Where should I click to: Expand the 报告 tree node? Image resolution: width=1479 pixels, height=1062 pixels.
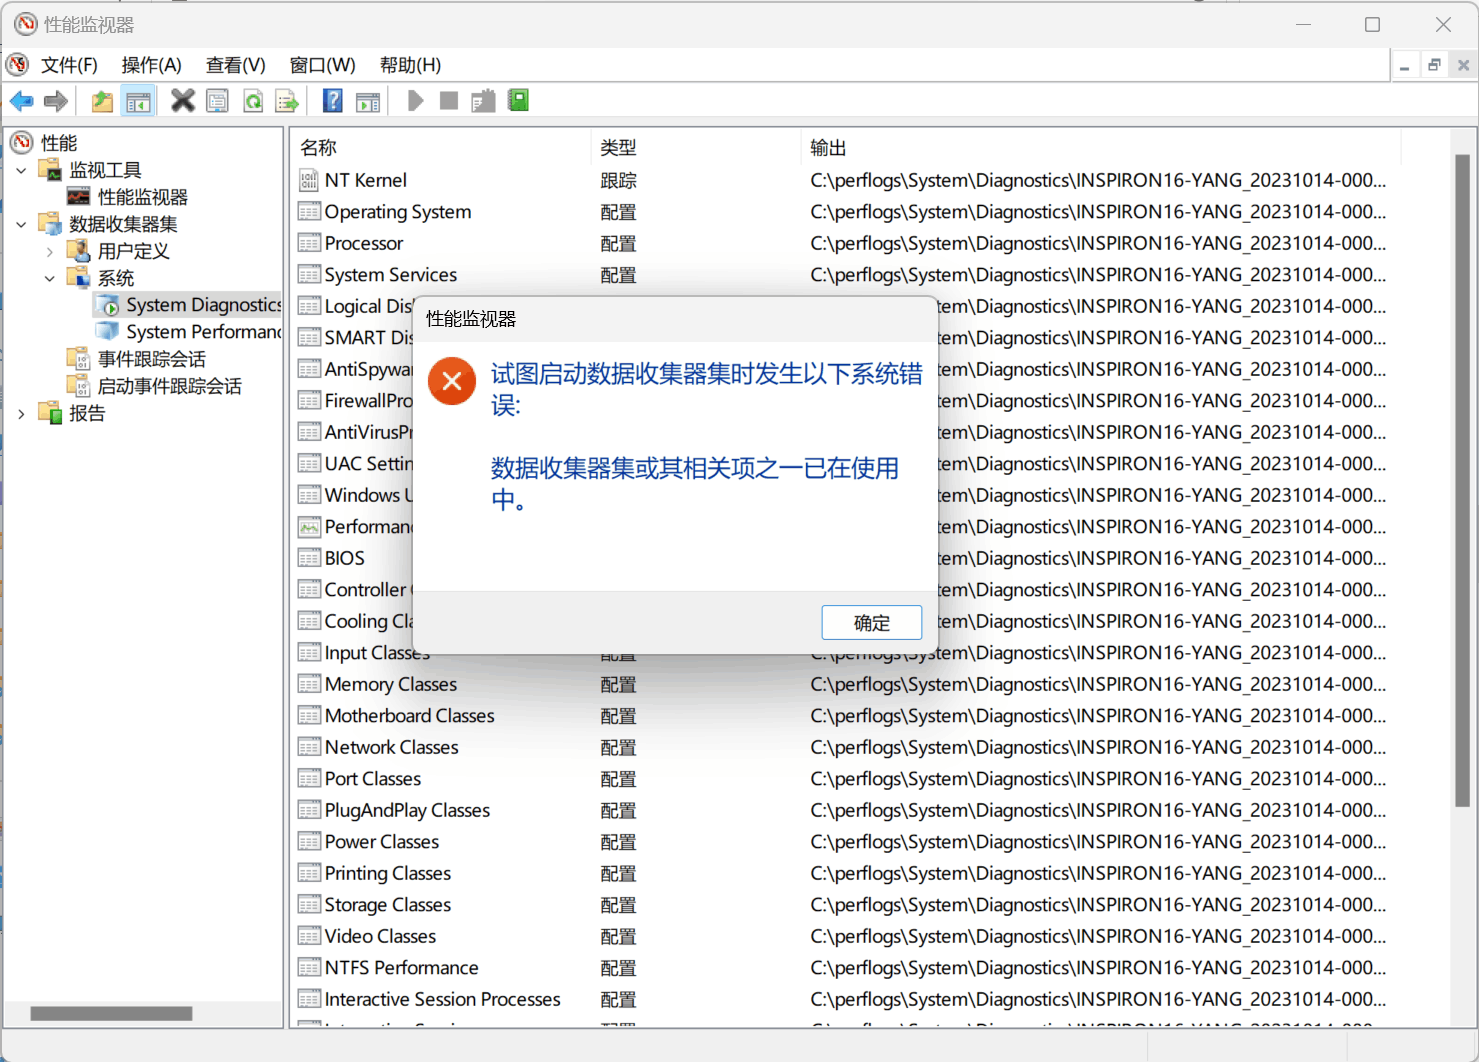[21, 412]
